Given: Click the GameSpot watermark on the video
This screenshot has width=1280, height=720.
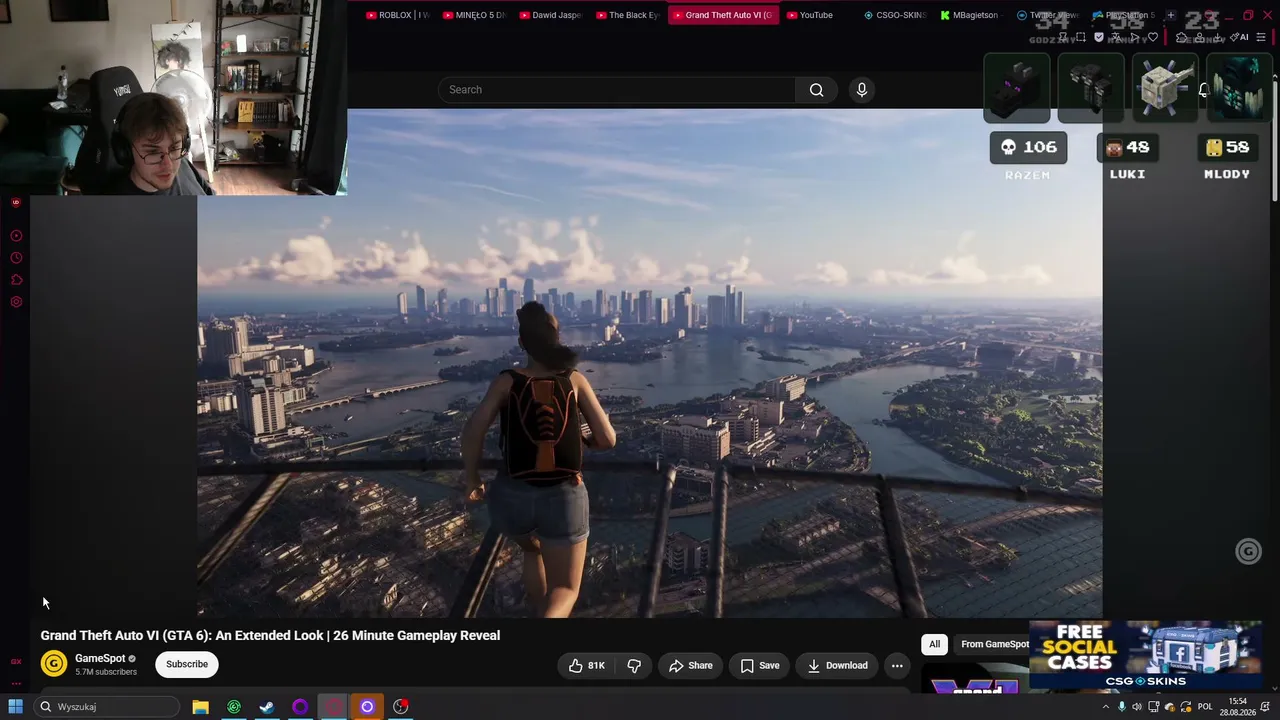Looking at the screenshot, I should tap(1248, 551).
